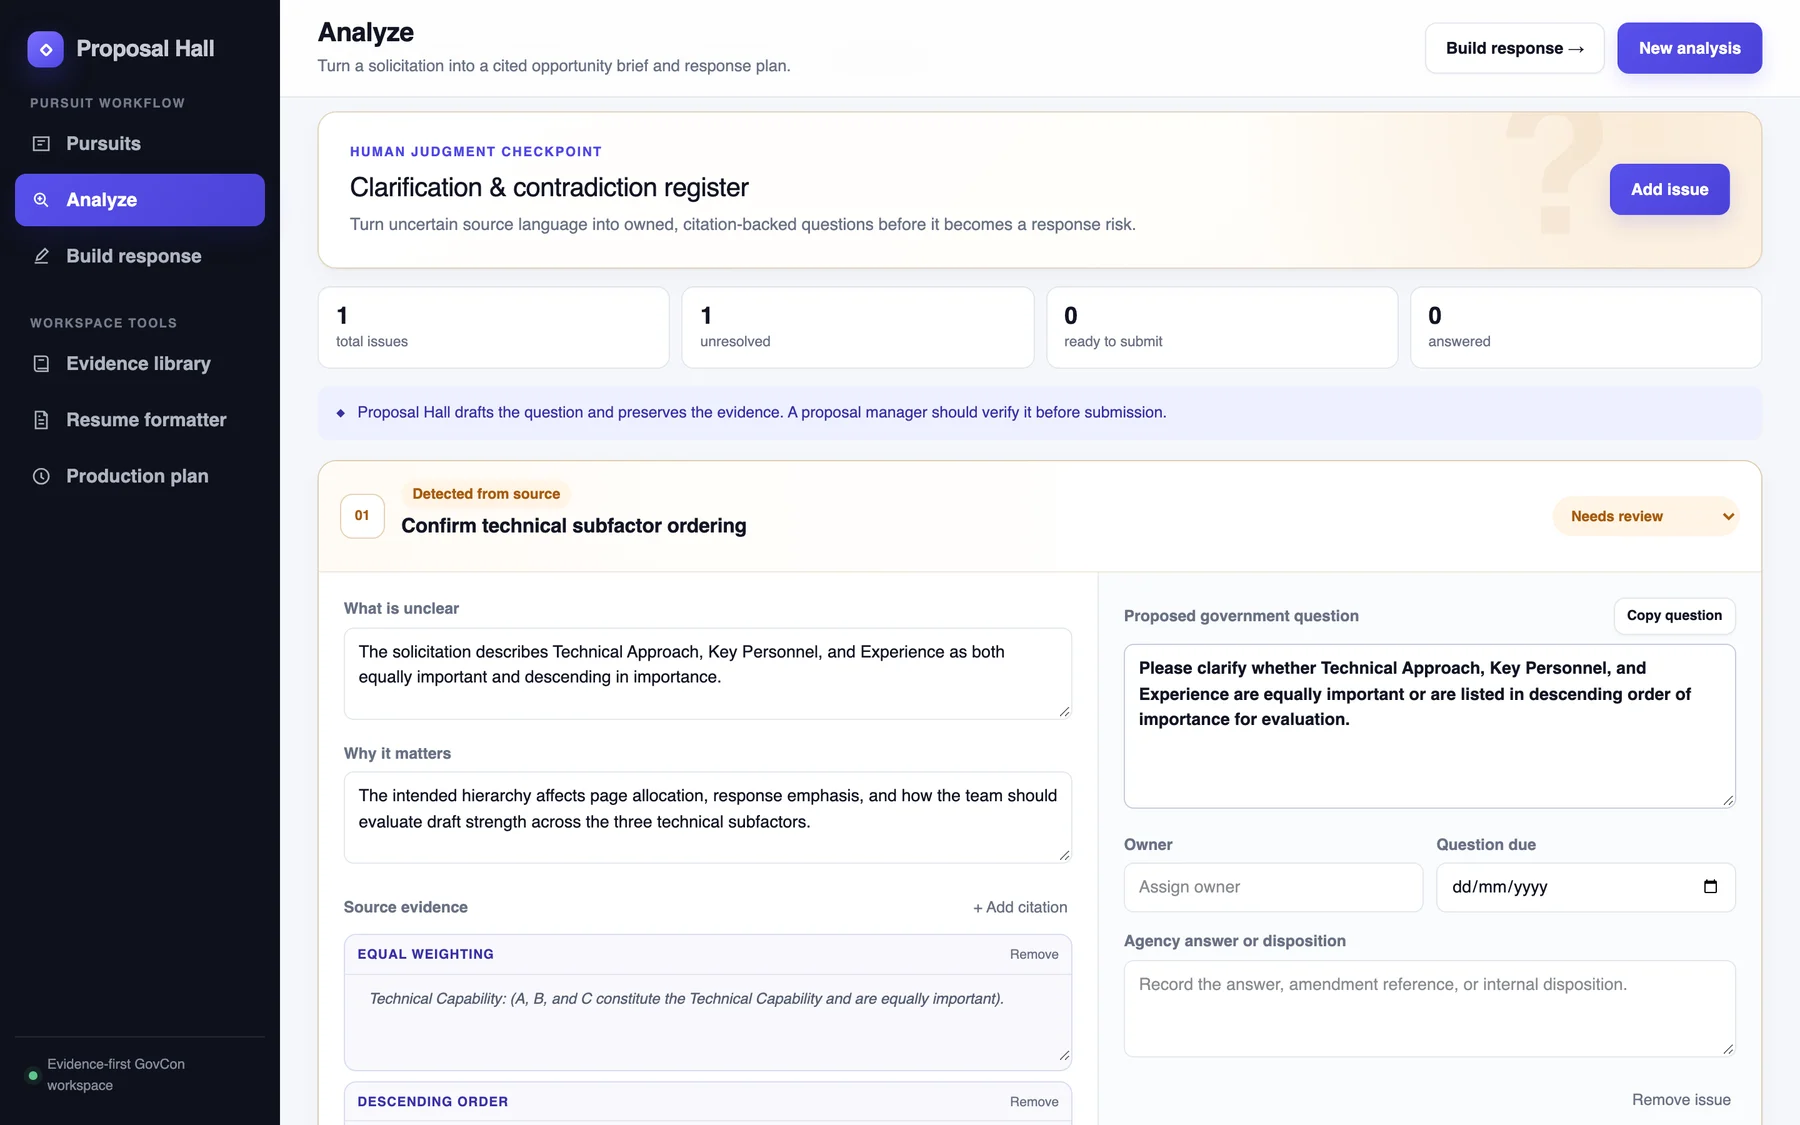The width and height of the screenshot is (1800, 1125).
Task: Click the What is unclear text area
Action: 708,674
